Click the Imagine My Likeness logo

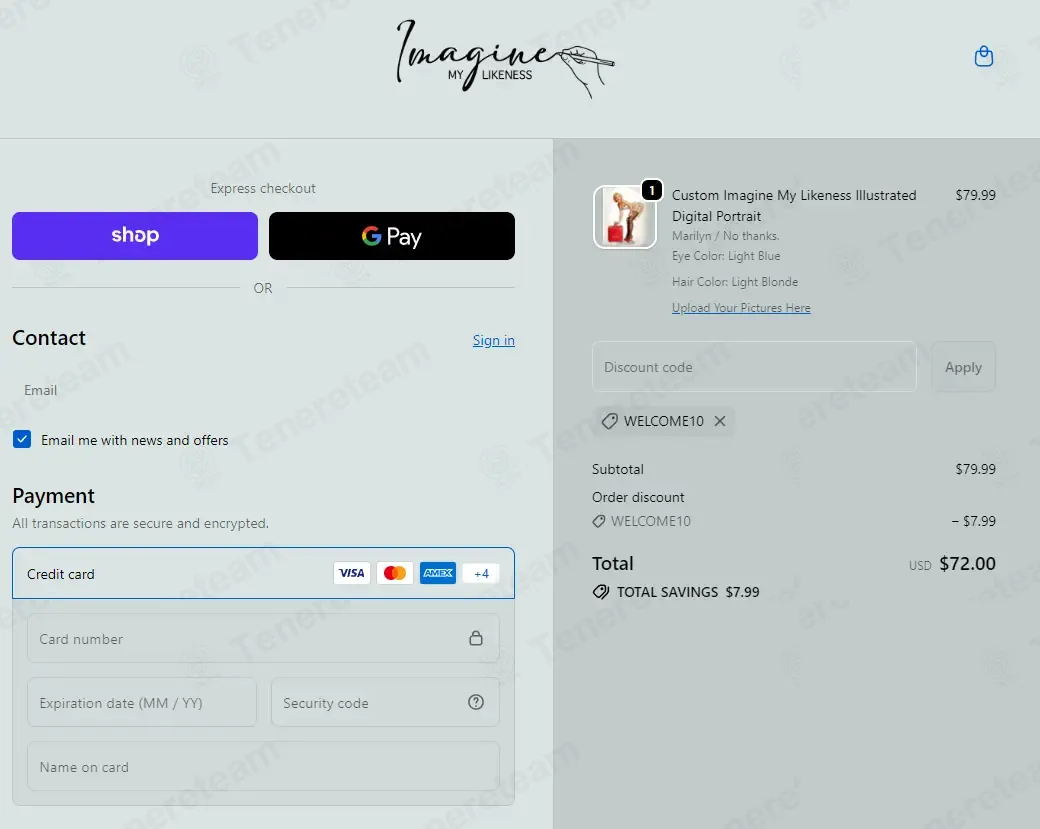[505, 59]
